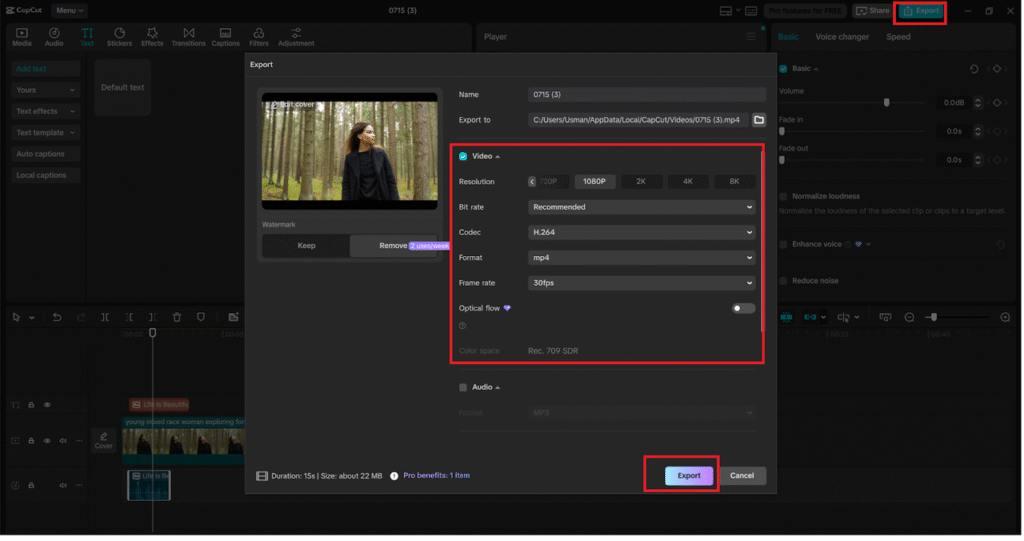Image resolution: width=1024 pixels, height=541 pixels.
Task: Toggle the Basic section checkbox
Action: click(783, 69)
